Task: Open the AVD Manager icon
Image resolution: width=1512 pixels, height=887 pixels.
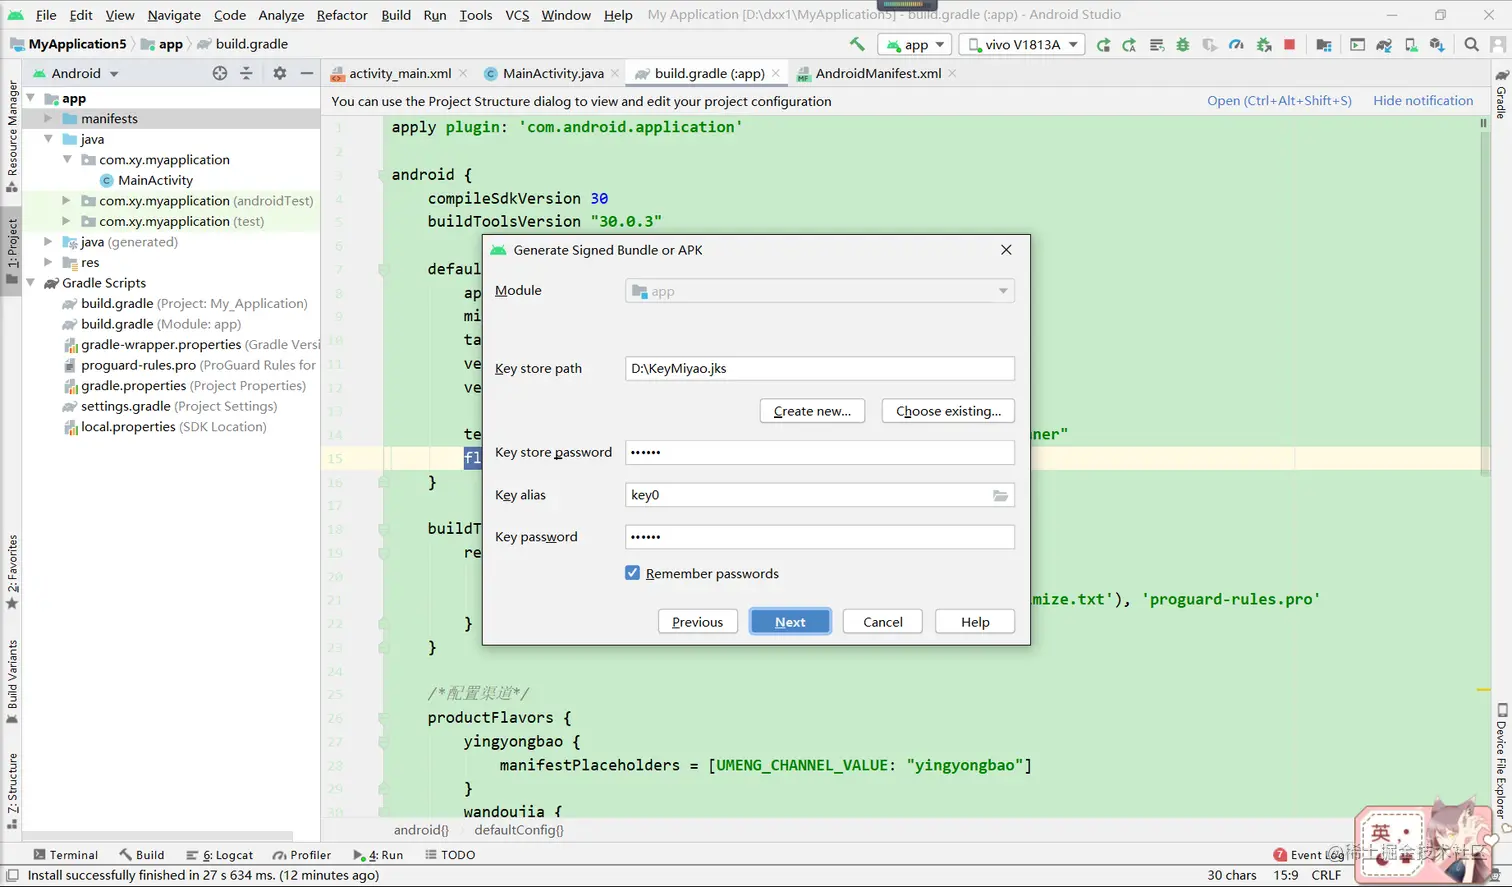Action: (x=1411, y=44)
